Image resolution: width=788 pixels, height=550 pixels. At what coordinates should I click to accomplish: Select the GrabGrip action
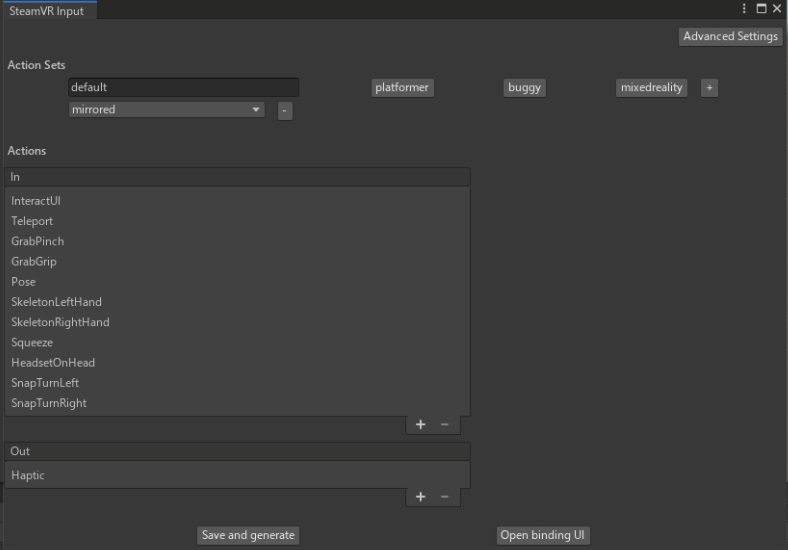coord(237,261)
